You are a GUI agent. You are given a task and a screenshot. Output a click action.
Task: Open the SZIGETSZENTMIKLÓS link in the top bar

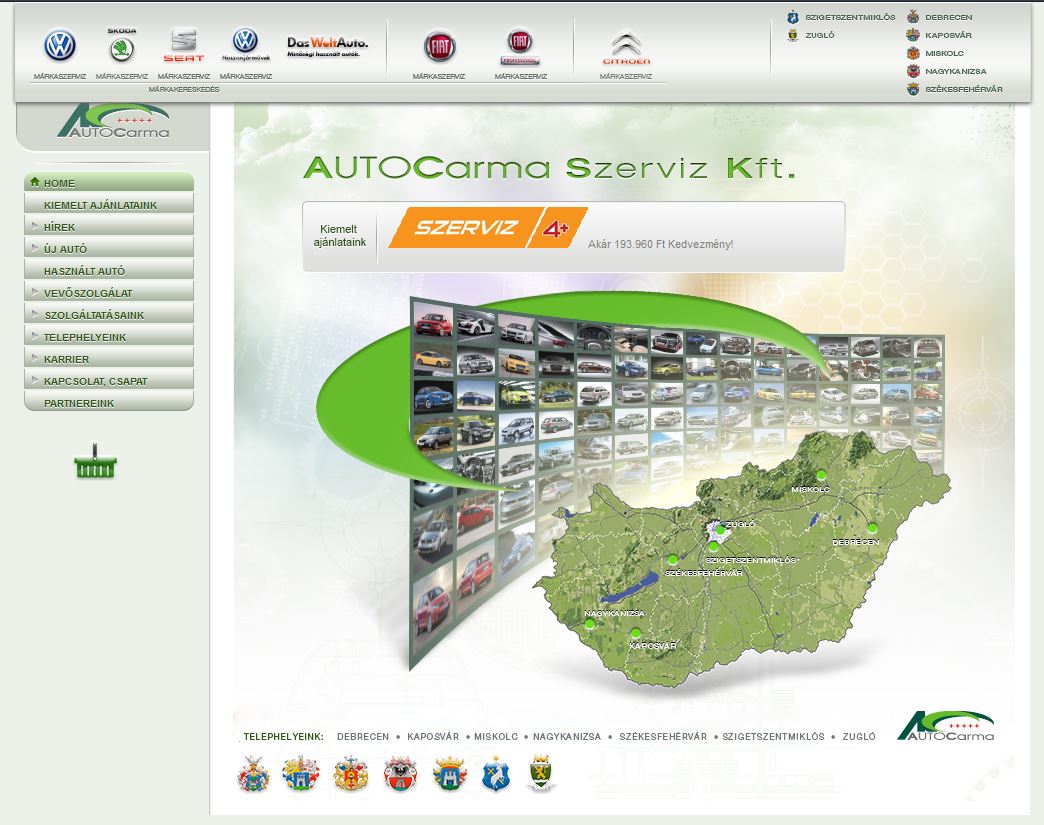coord(850,17)
